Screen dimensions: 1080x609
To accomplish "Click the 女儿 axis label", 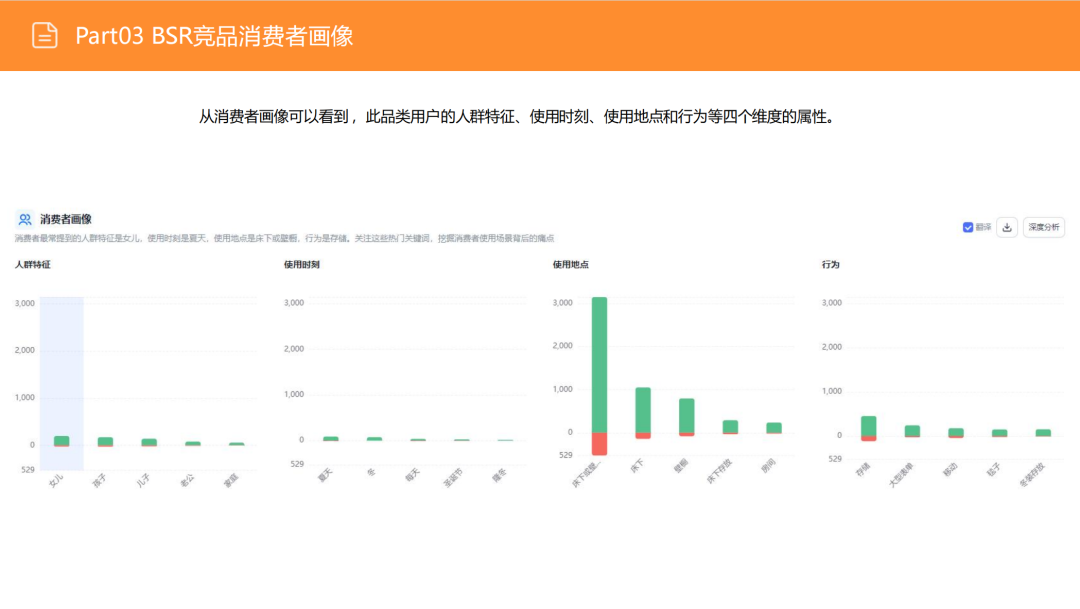I will coord(56,480).
